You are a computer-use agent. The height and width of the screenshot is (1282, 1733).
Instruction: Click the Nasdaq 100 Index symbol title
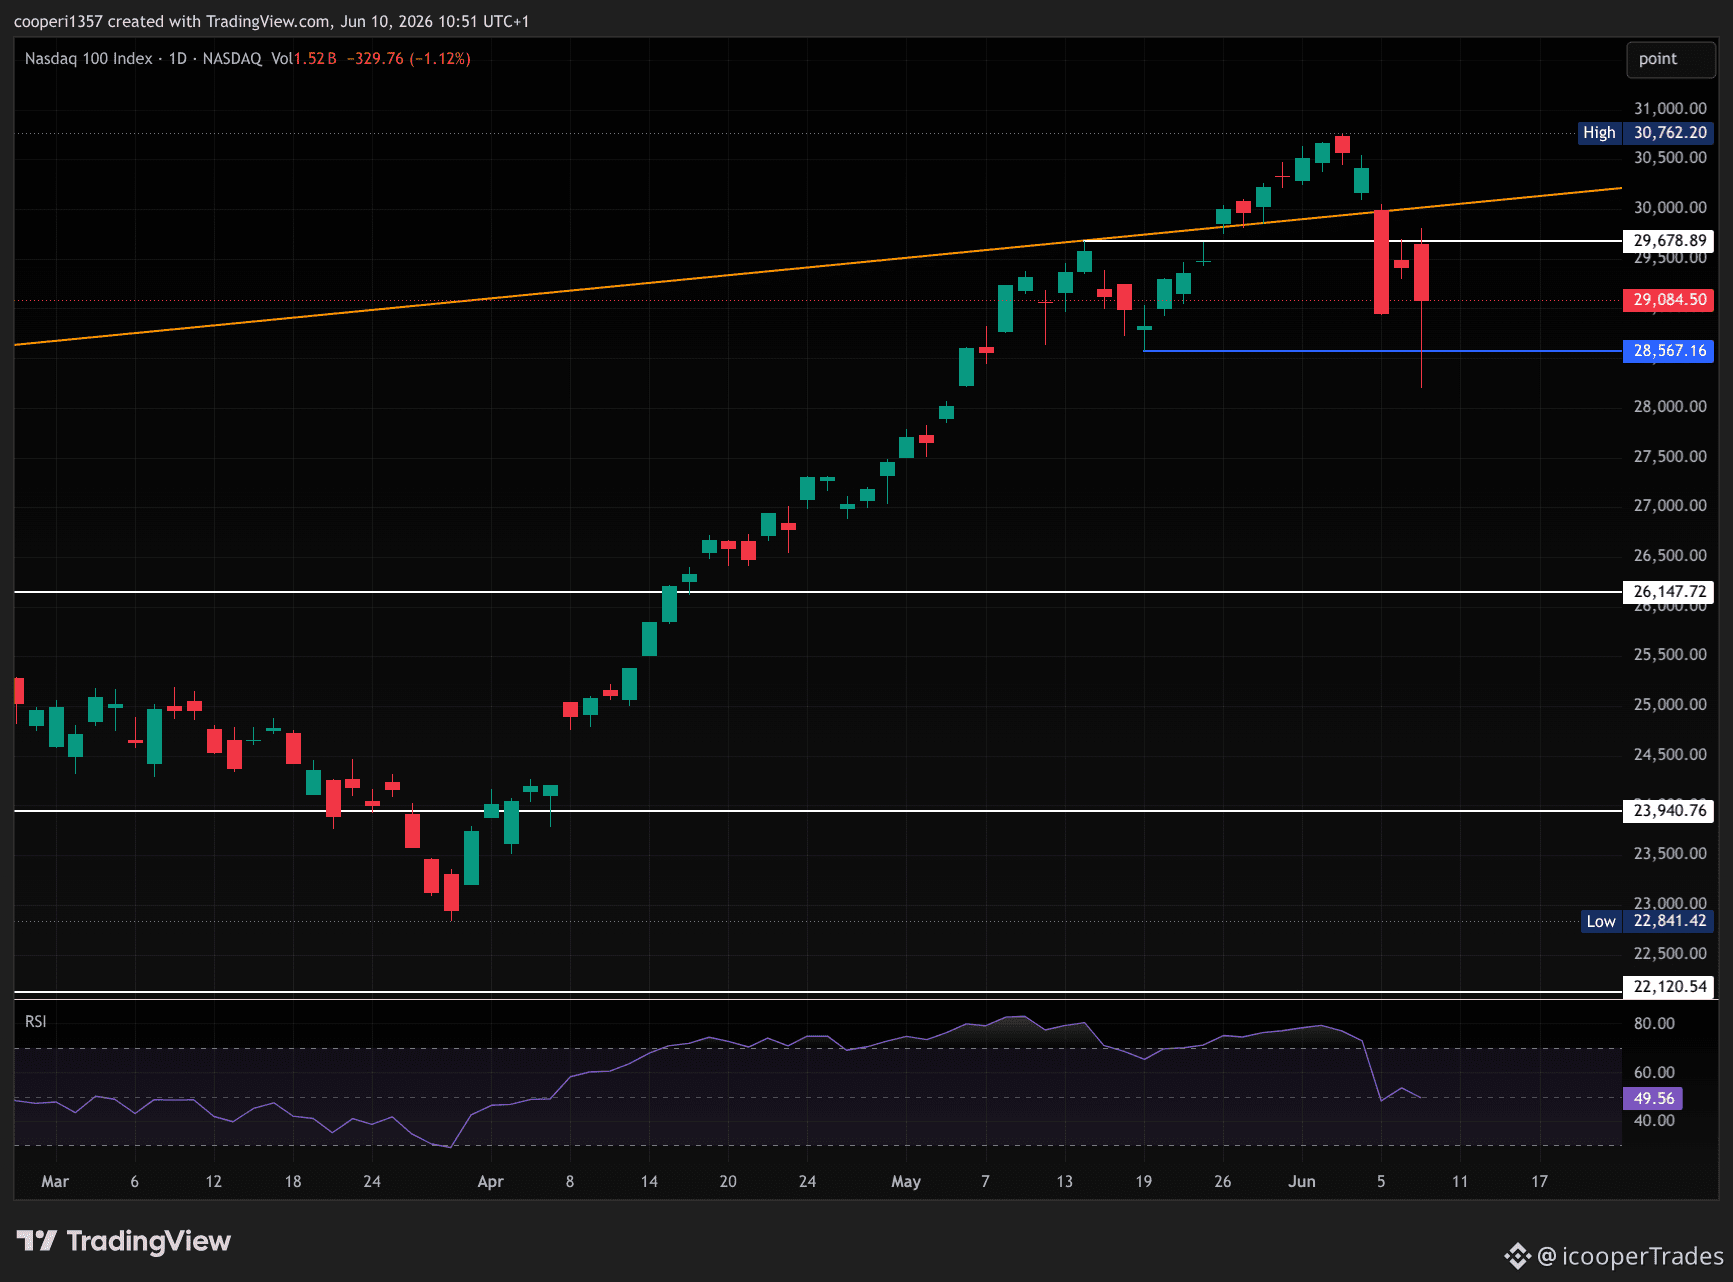point(89,59)
